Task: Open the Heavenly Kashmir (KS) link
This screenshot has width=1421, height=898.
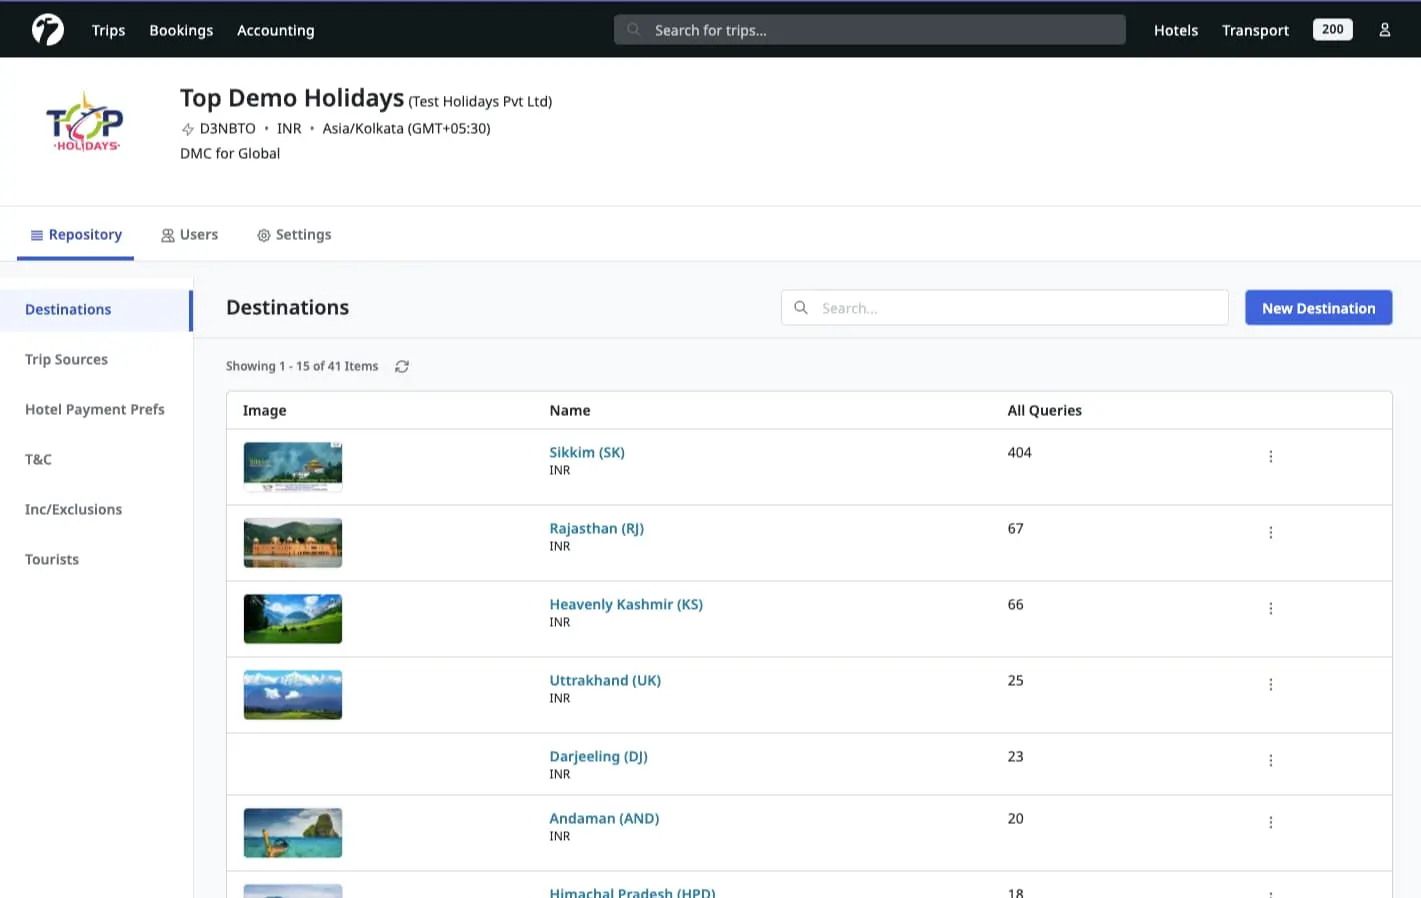Action: [x=626, y=604]
